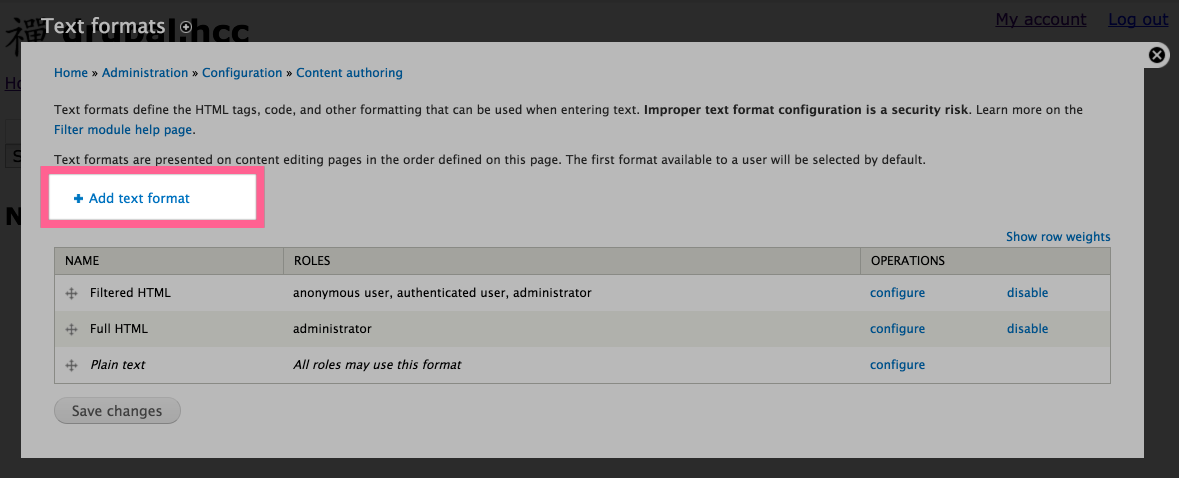Configure the Filtered HTML format
The image size is (1179, 478).
coord(897,293)
